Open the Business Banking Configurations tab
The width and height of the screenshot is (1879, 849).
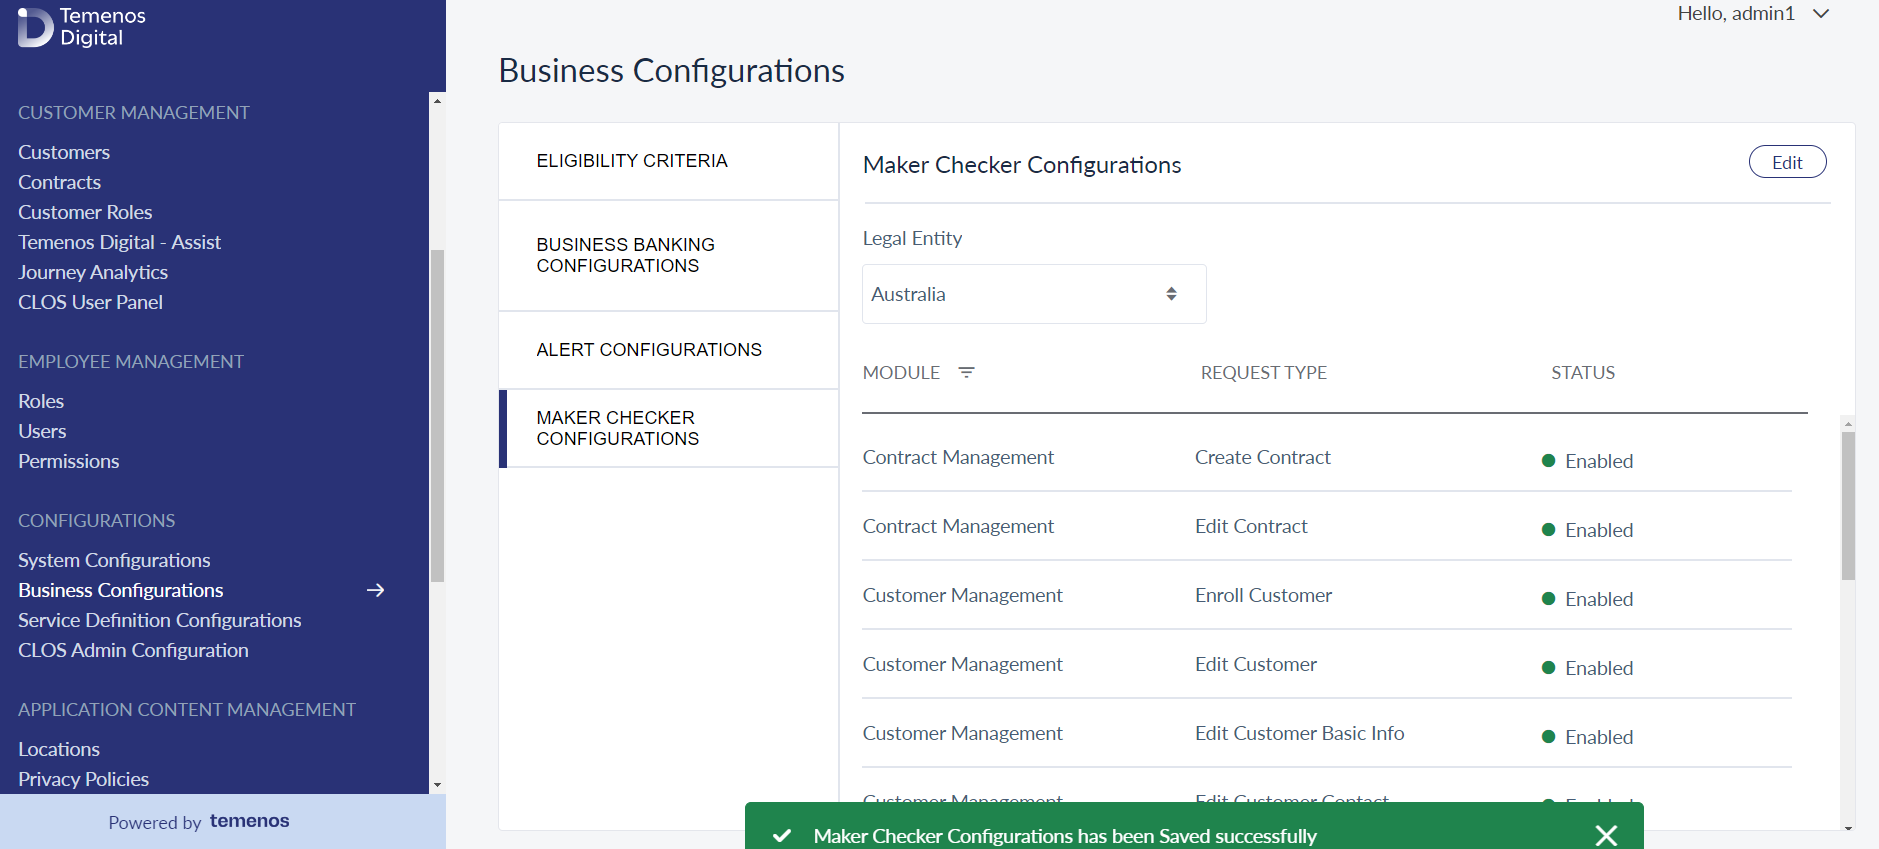pyautogui.click(x=669, y=255)
